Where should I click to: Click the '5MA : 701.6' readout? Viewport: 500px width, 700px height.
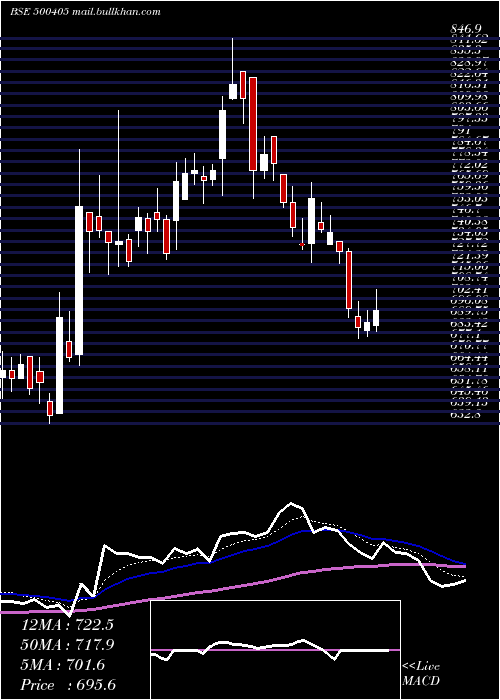(62, 665)
